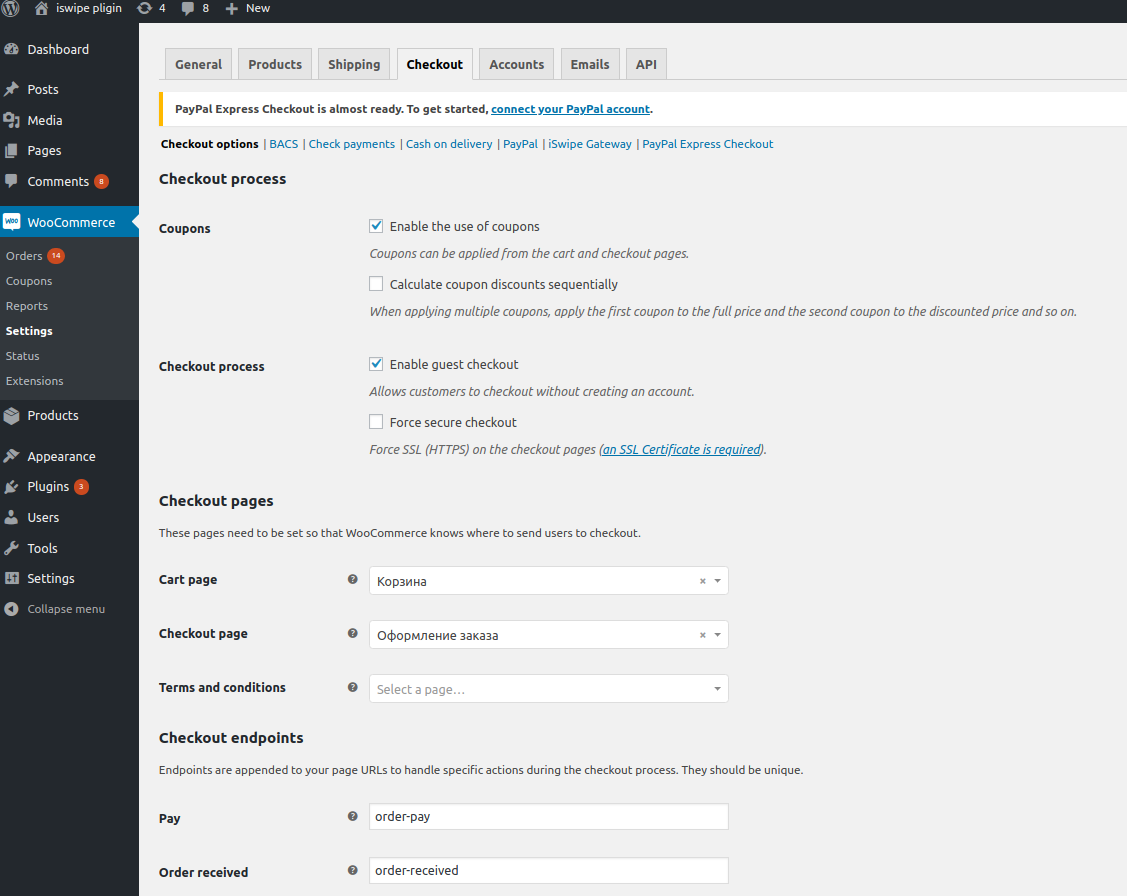Click help tip icon for Pay endpoint

(352, 816)
